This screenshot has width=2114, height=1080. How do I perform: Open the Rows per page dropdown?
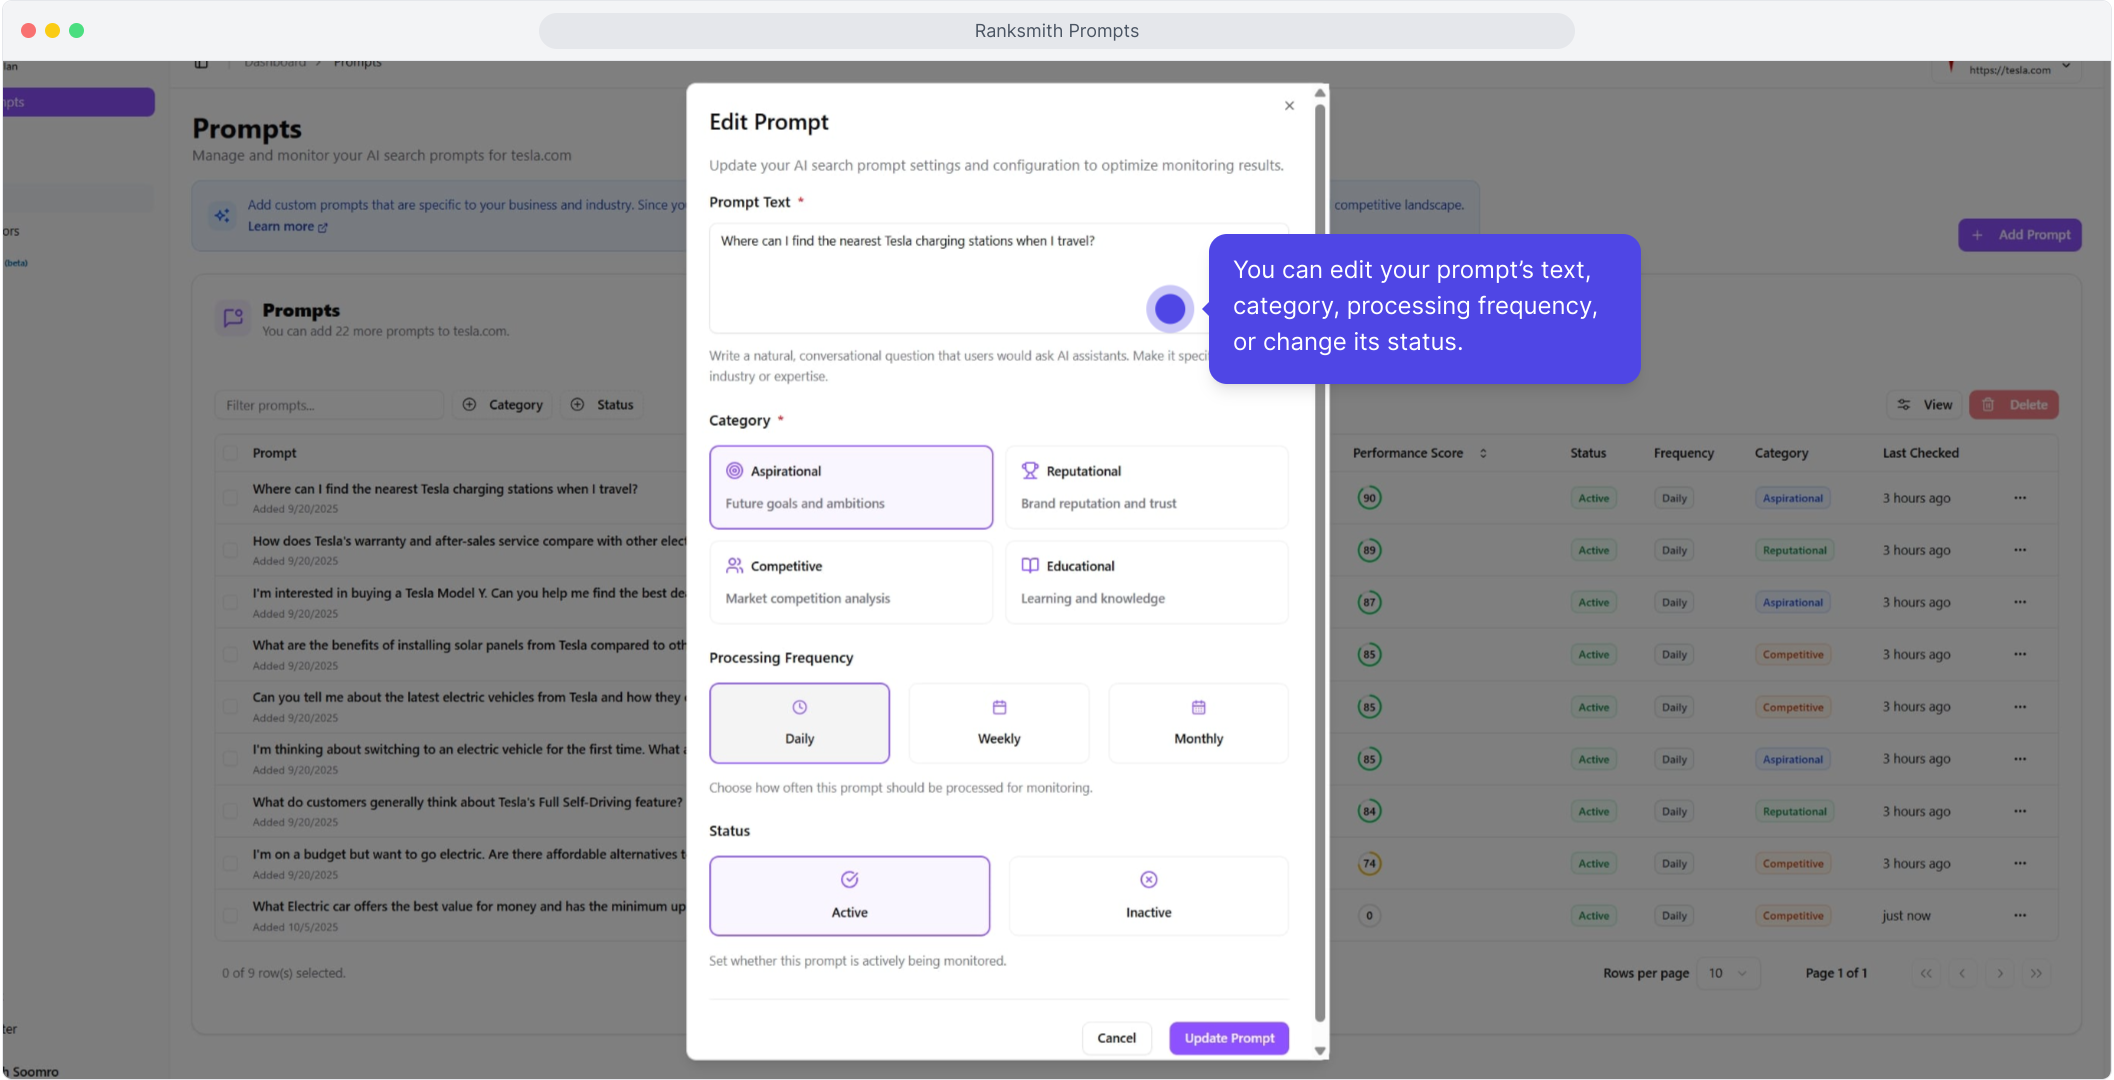1727,973
